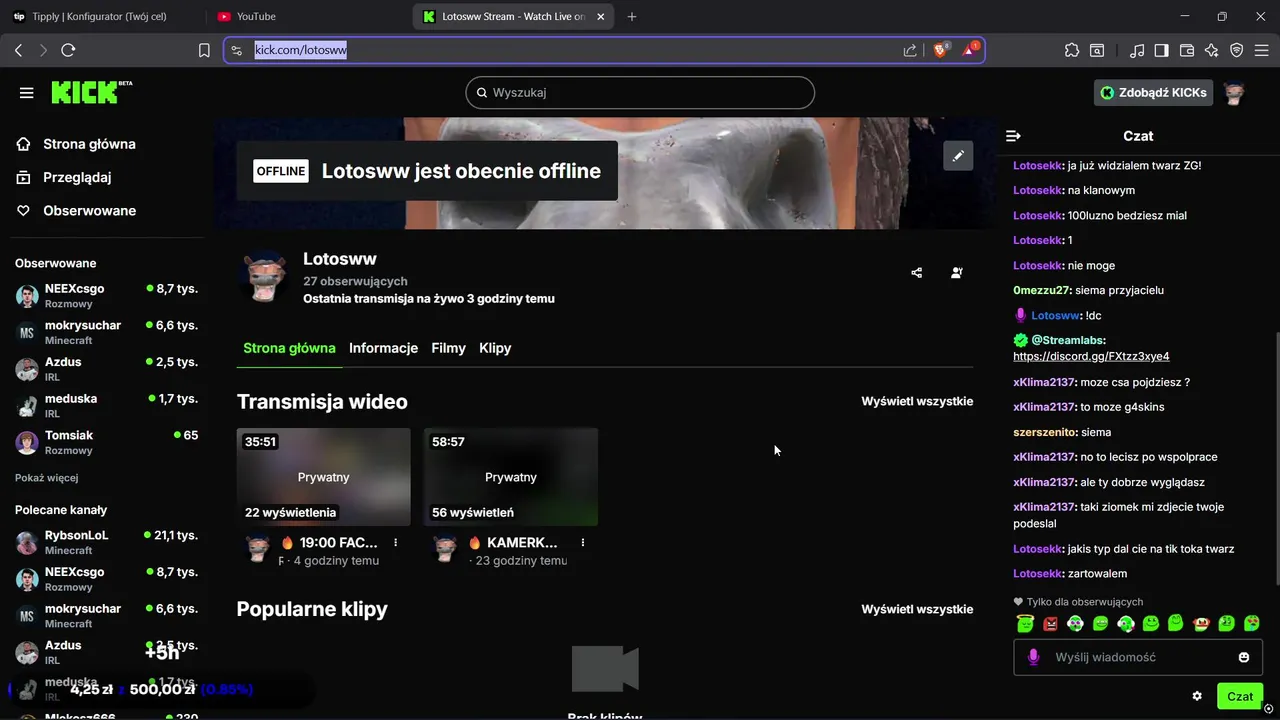
Task: Insert the red clown-haired emote
Action: pyautogui.click(x=1201, y=623)
